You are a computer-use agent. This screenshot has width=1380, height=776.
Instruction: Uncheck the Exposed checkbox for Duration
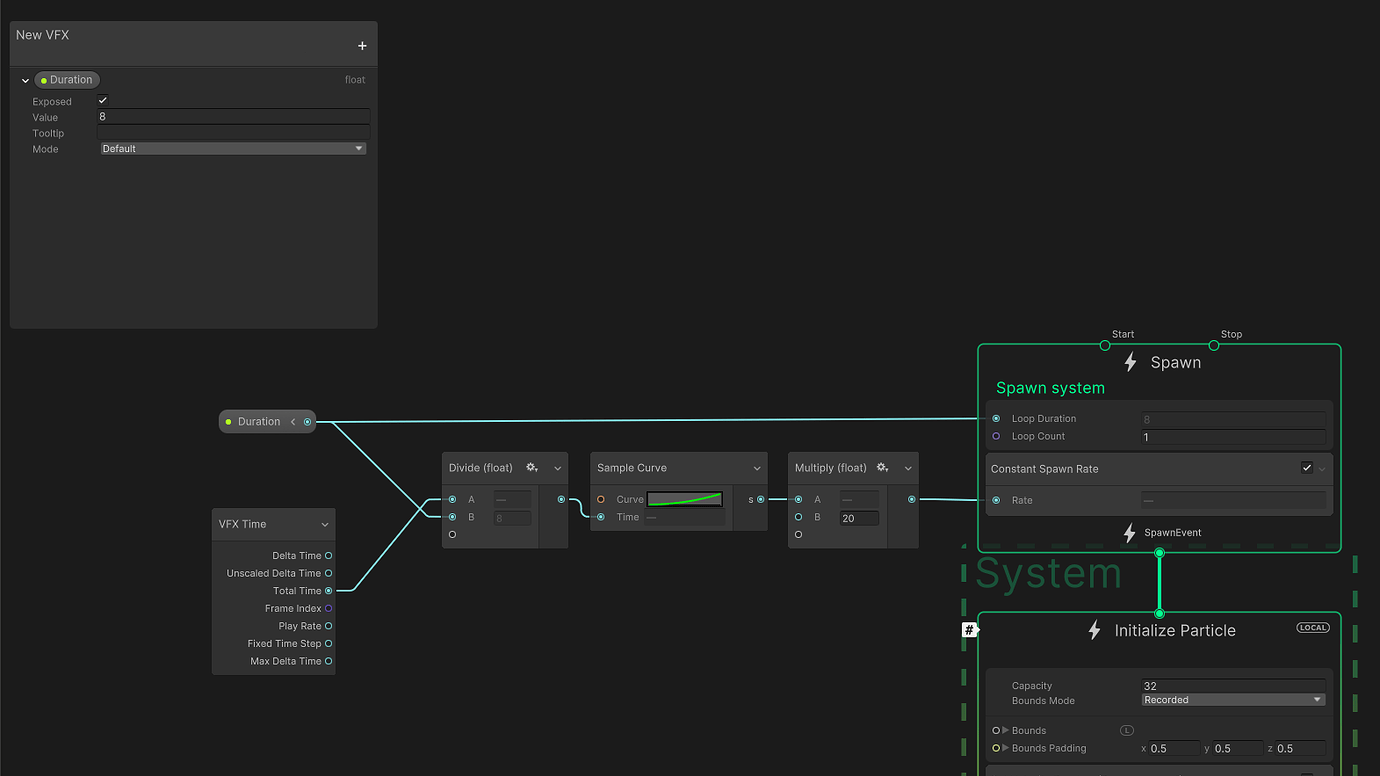click(102, 100)
